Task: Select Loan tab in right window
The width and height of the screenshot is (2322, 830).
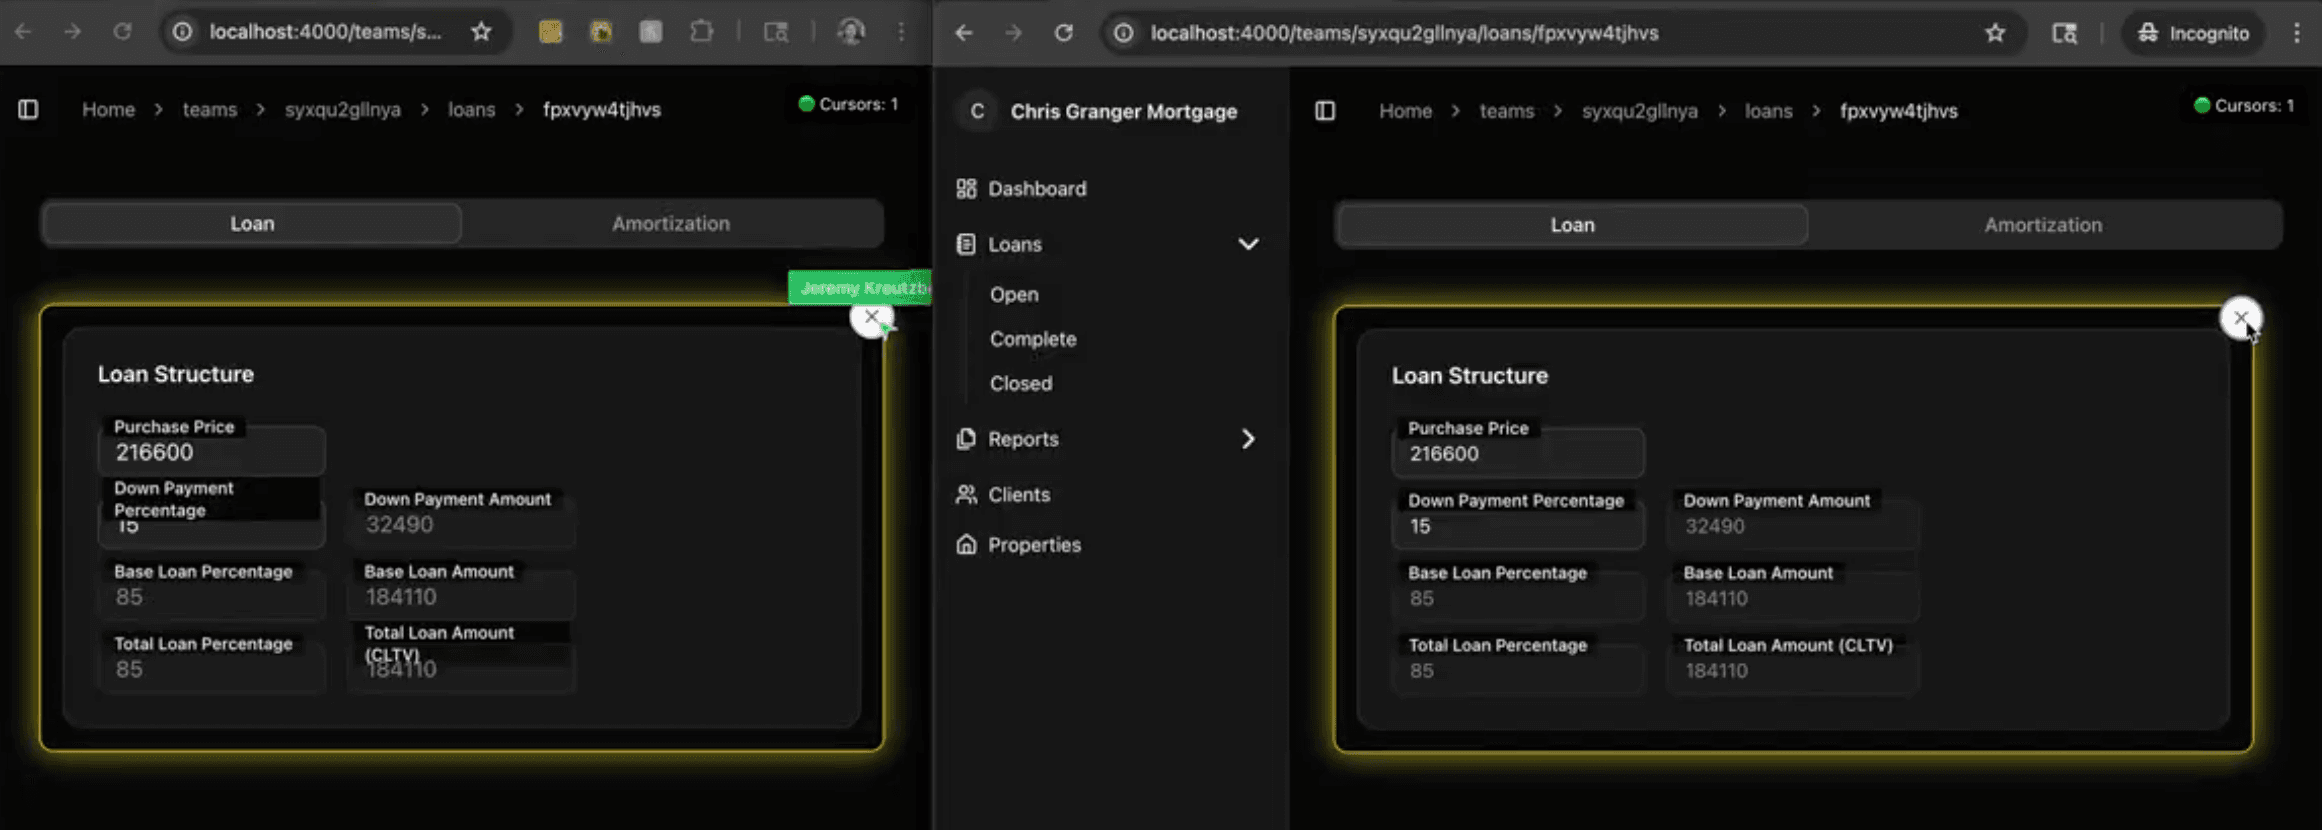Action: 1572,225
